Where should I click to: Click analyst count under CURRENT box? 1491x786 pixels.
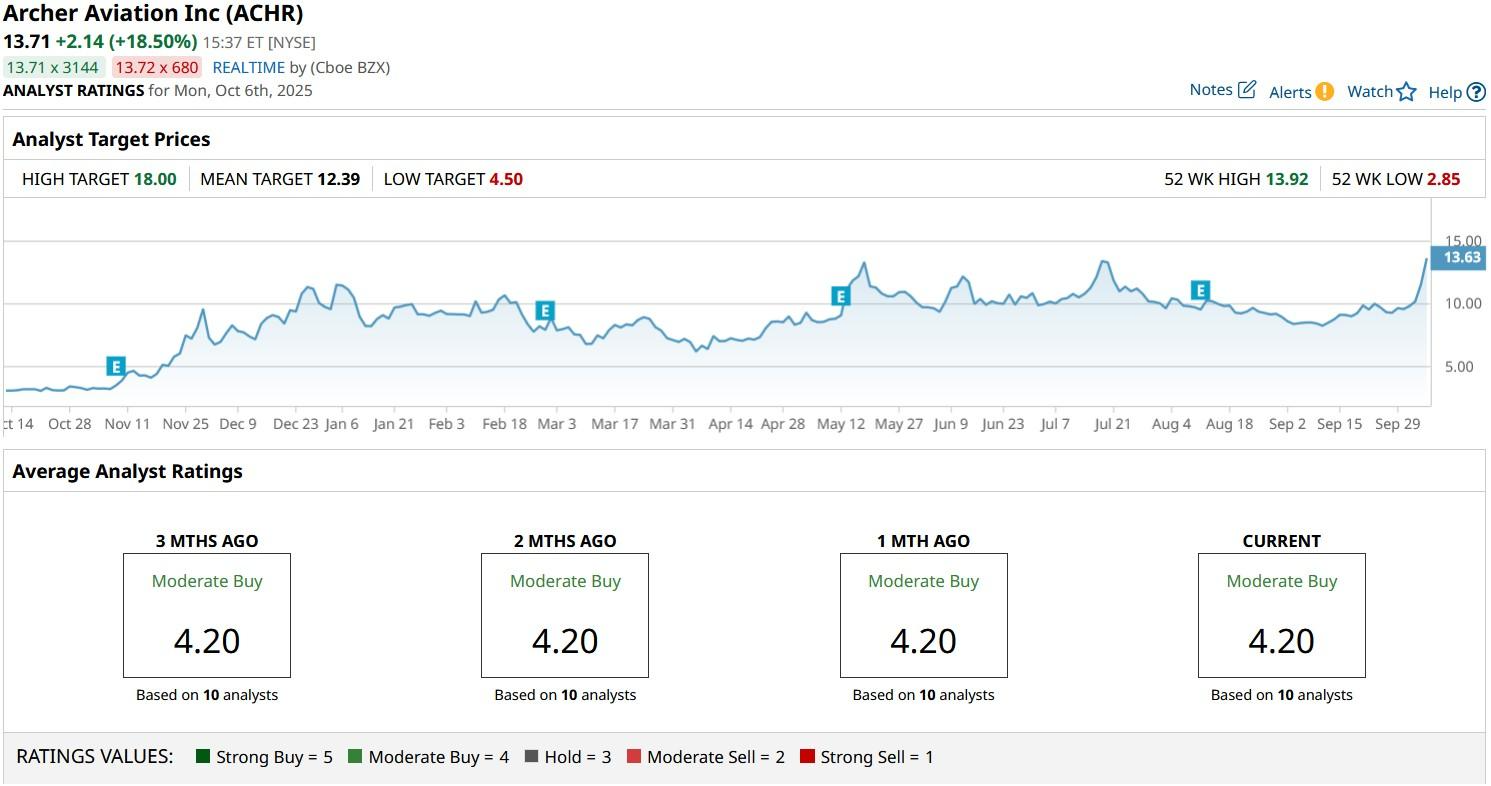coord(1282,695)
